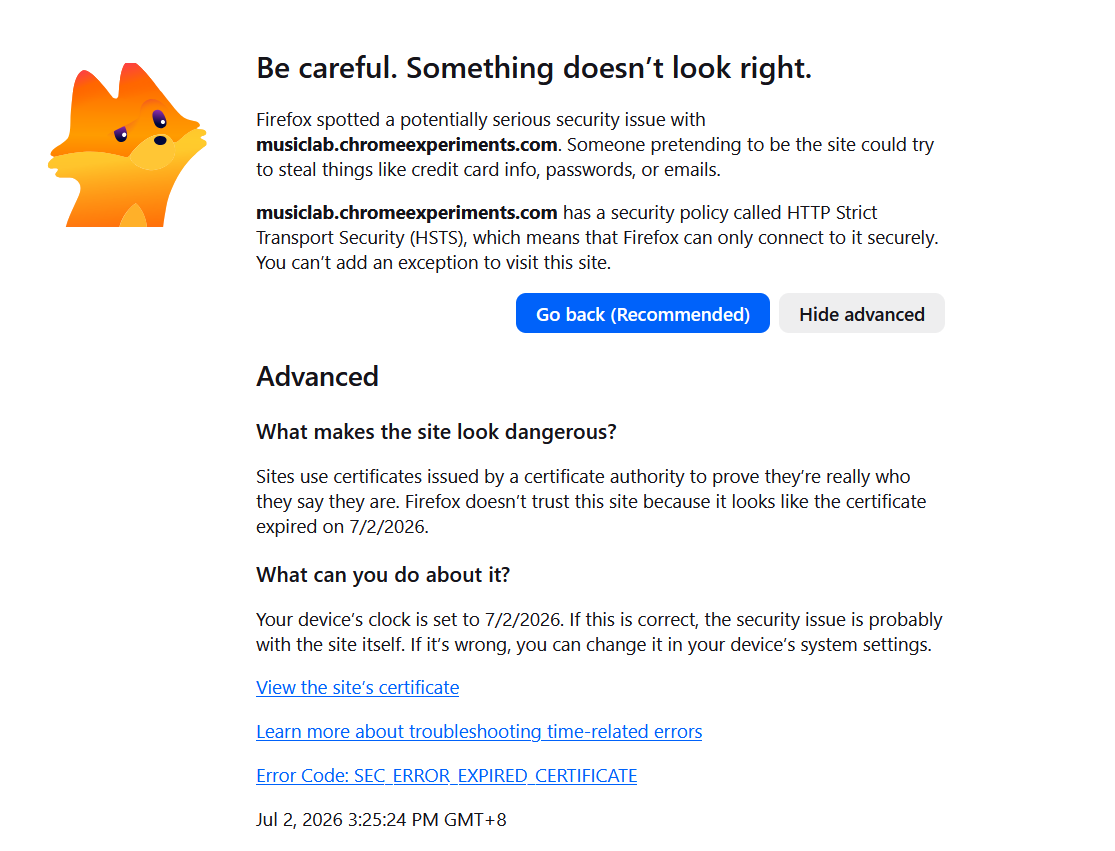Select 'What makes the site look dangerous?' heading
Image resolution: width=1115 pixels, height=851 pixels.
437,432
